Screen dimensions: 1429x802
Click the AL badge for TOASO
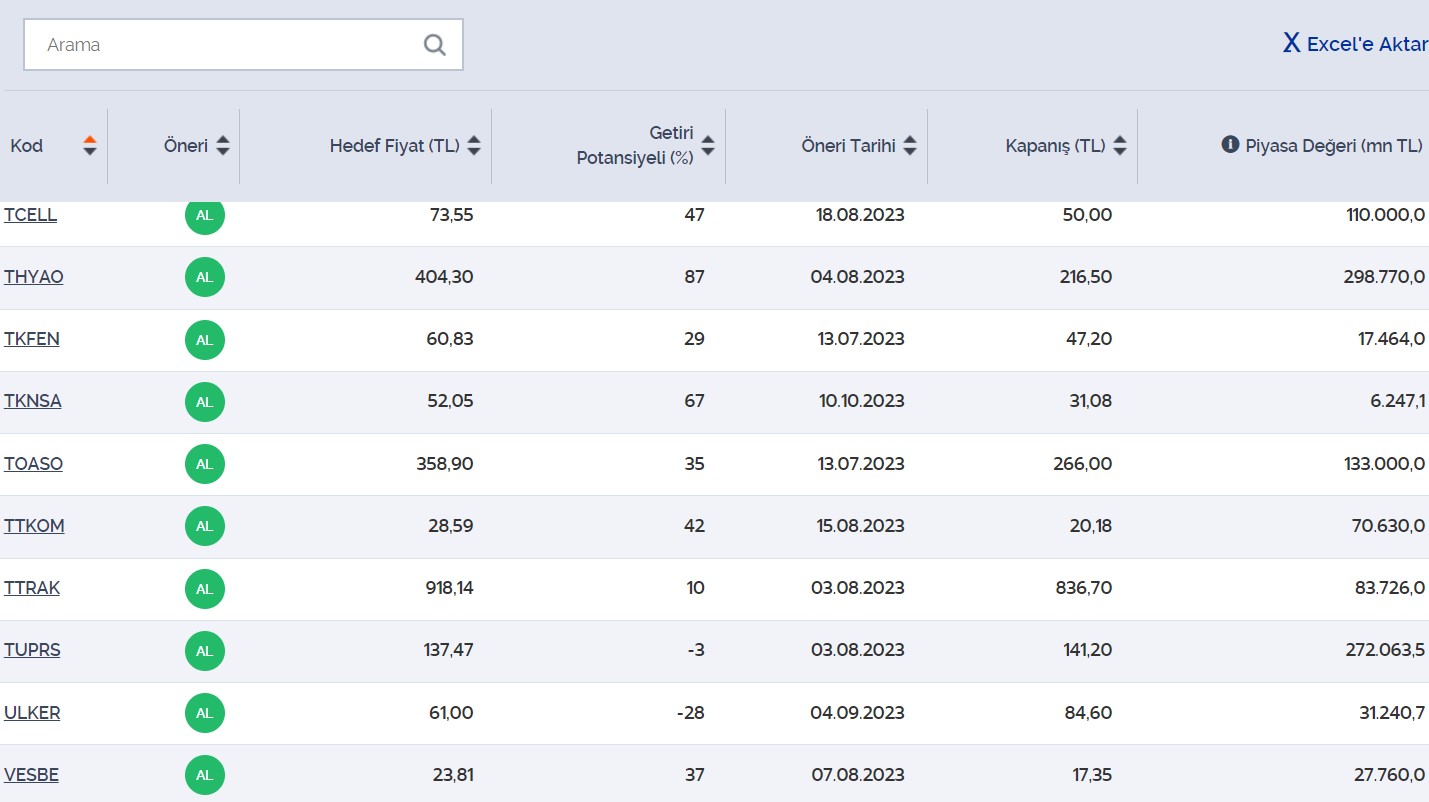tap(205, 464)
